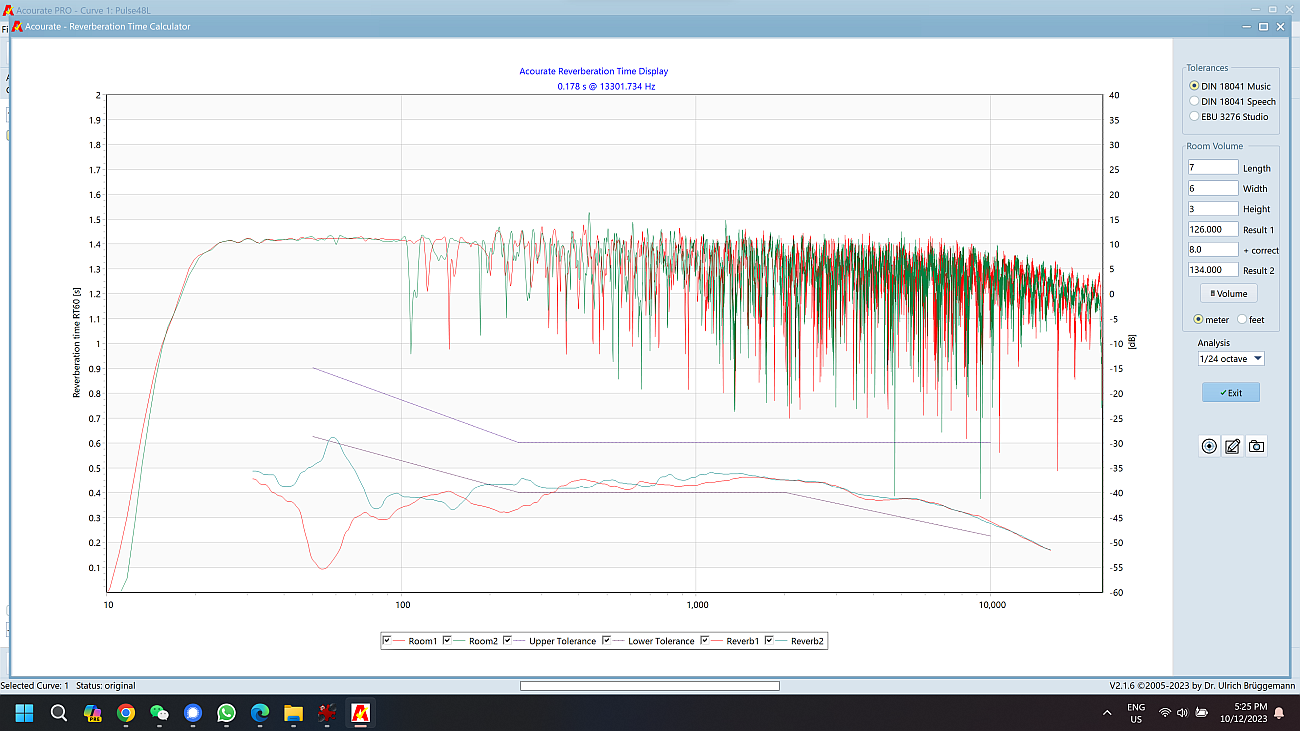Toggle Reverb1 curve checkbox in legend
The height and width of the screenshot is (731, 1300).
(705, 640)
